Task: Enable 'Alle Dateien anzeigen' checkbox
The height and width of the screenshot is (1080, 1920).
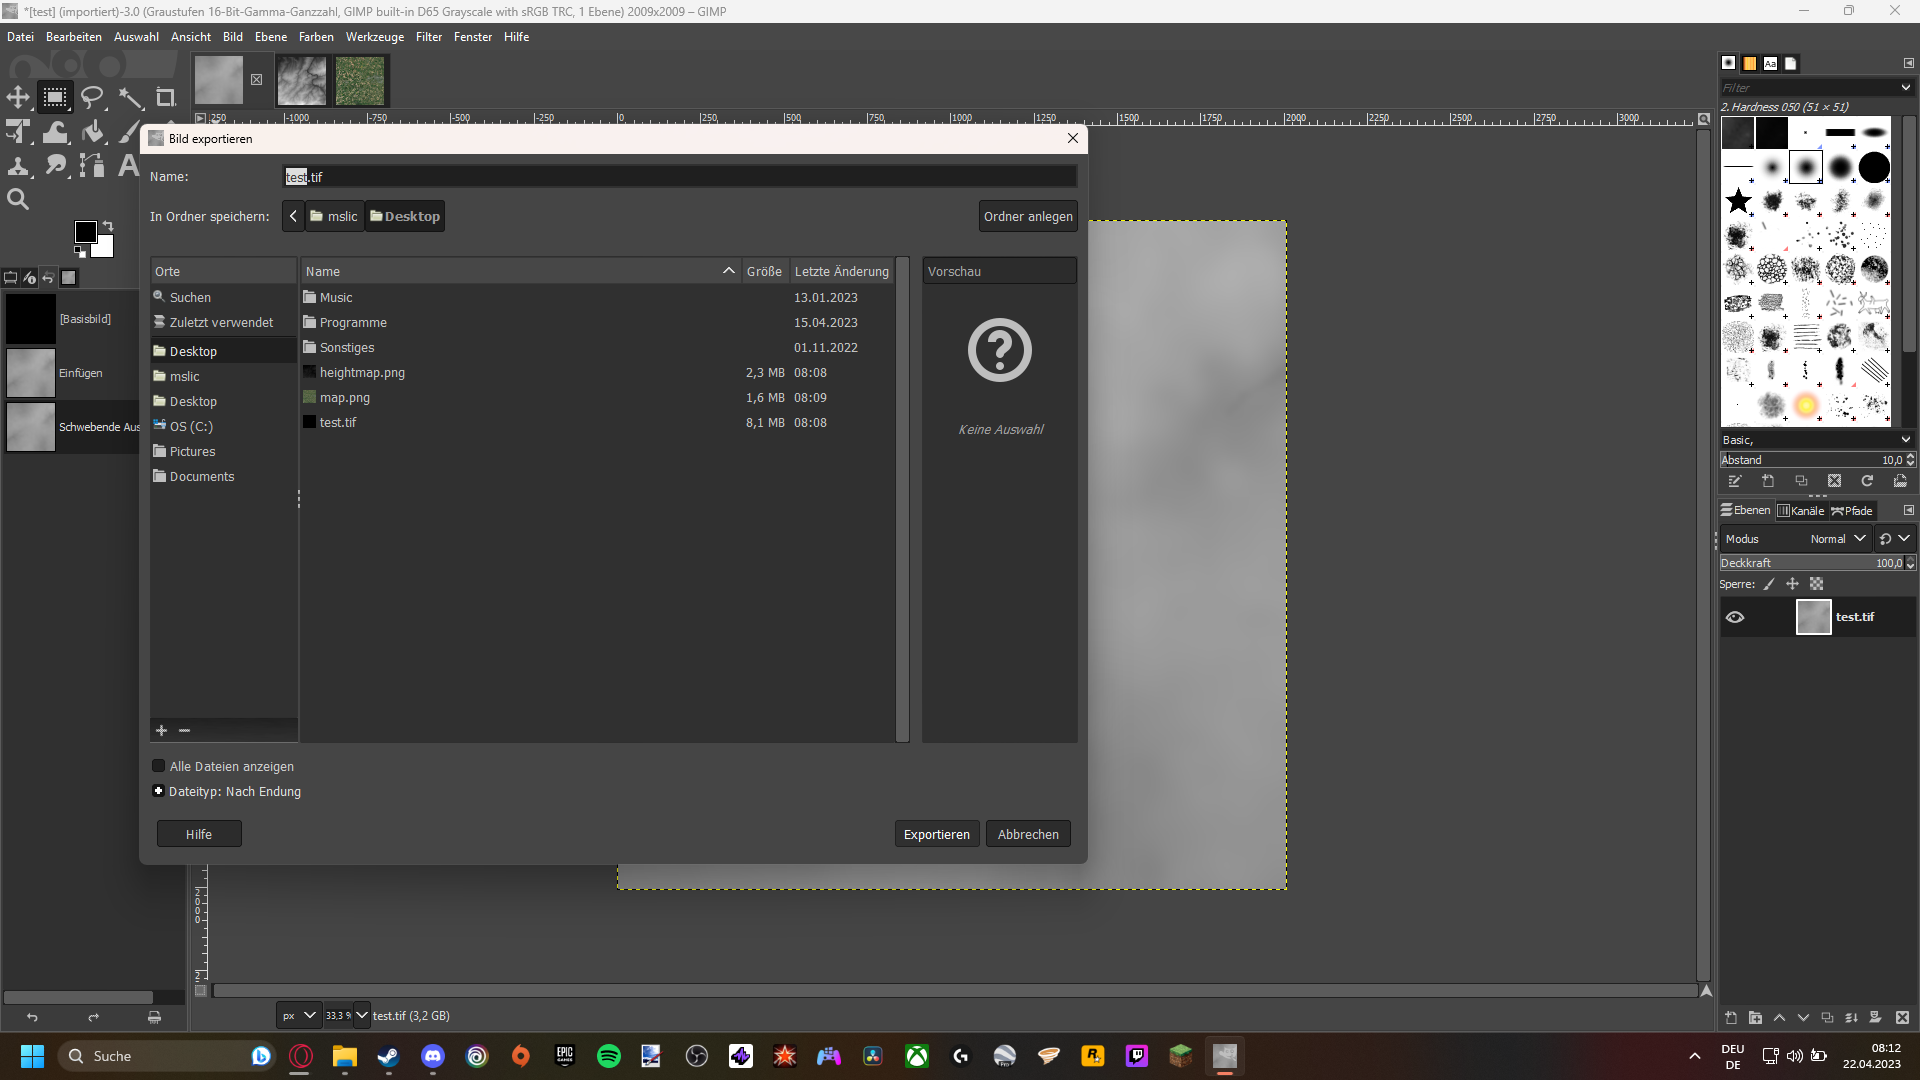Action: click(x=158, y=766)
